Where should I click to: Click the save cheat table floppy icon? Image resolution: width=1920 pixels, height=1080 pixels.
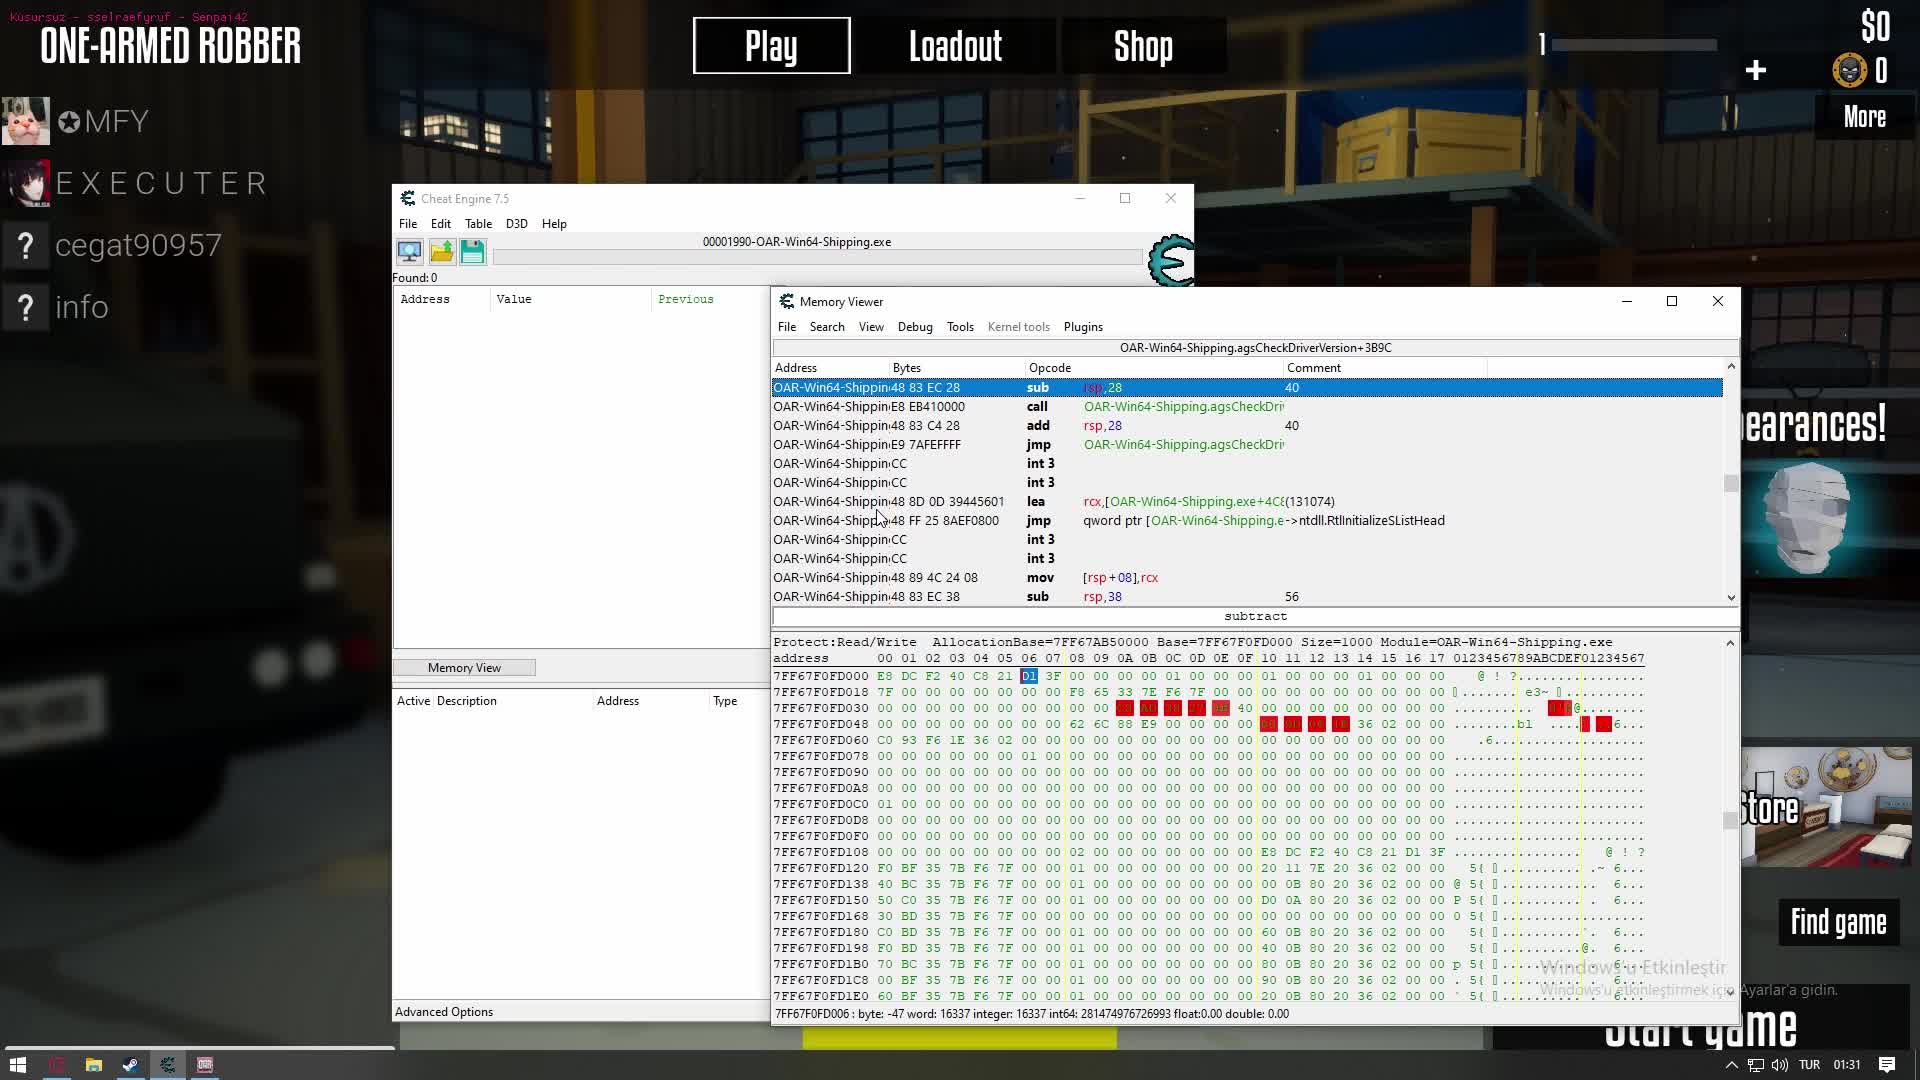472,251
